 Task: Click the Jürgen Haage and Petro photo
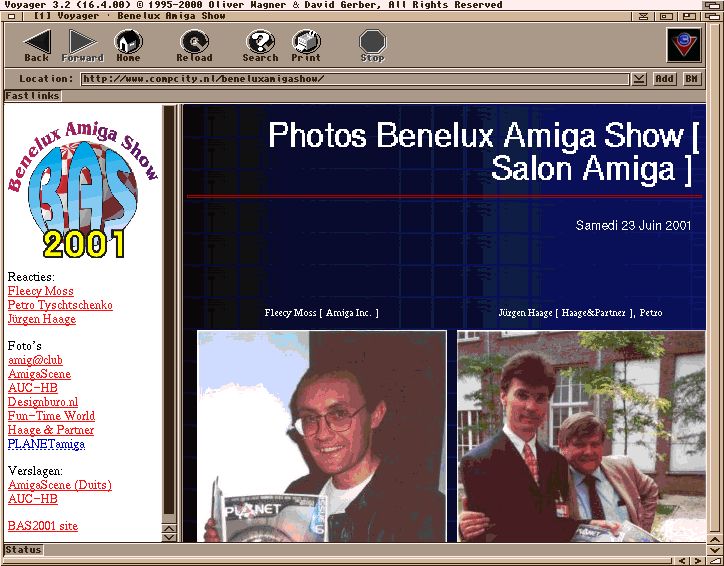pyautogui.click(x=581, y=436)
